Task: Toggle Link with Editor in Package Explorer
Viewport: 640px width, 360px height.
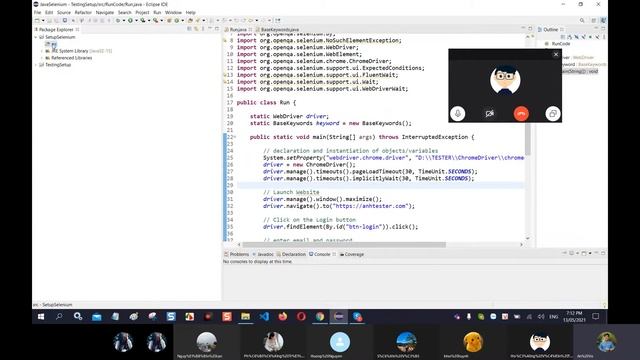Action: (x=196, y=29)
